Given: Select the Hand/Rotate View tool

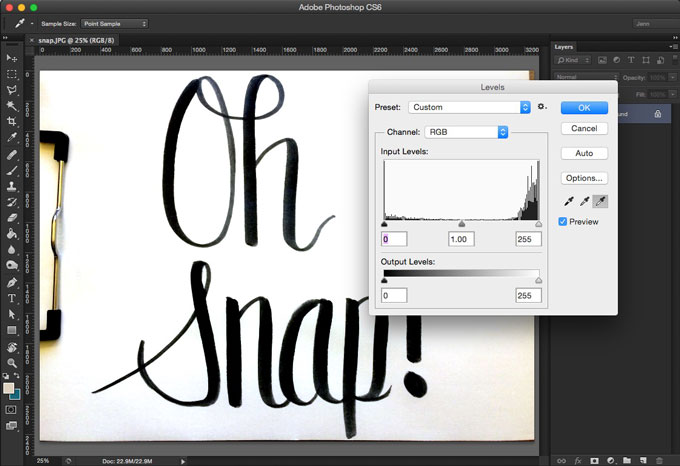Looking at the screenshot, I should (12, 347).
